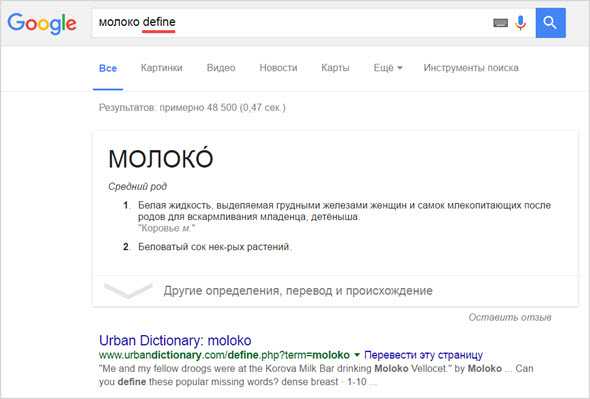This screenshot has width=590, height=399.
Task: Open the 'Urban Dictionary: moloko' result
Action: pyautogui.click(x=175, y=340)
